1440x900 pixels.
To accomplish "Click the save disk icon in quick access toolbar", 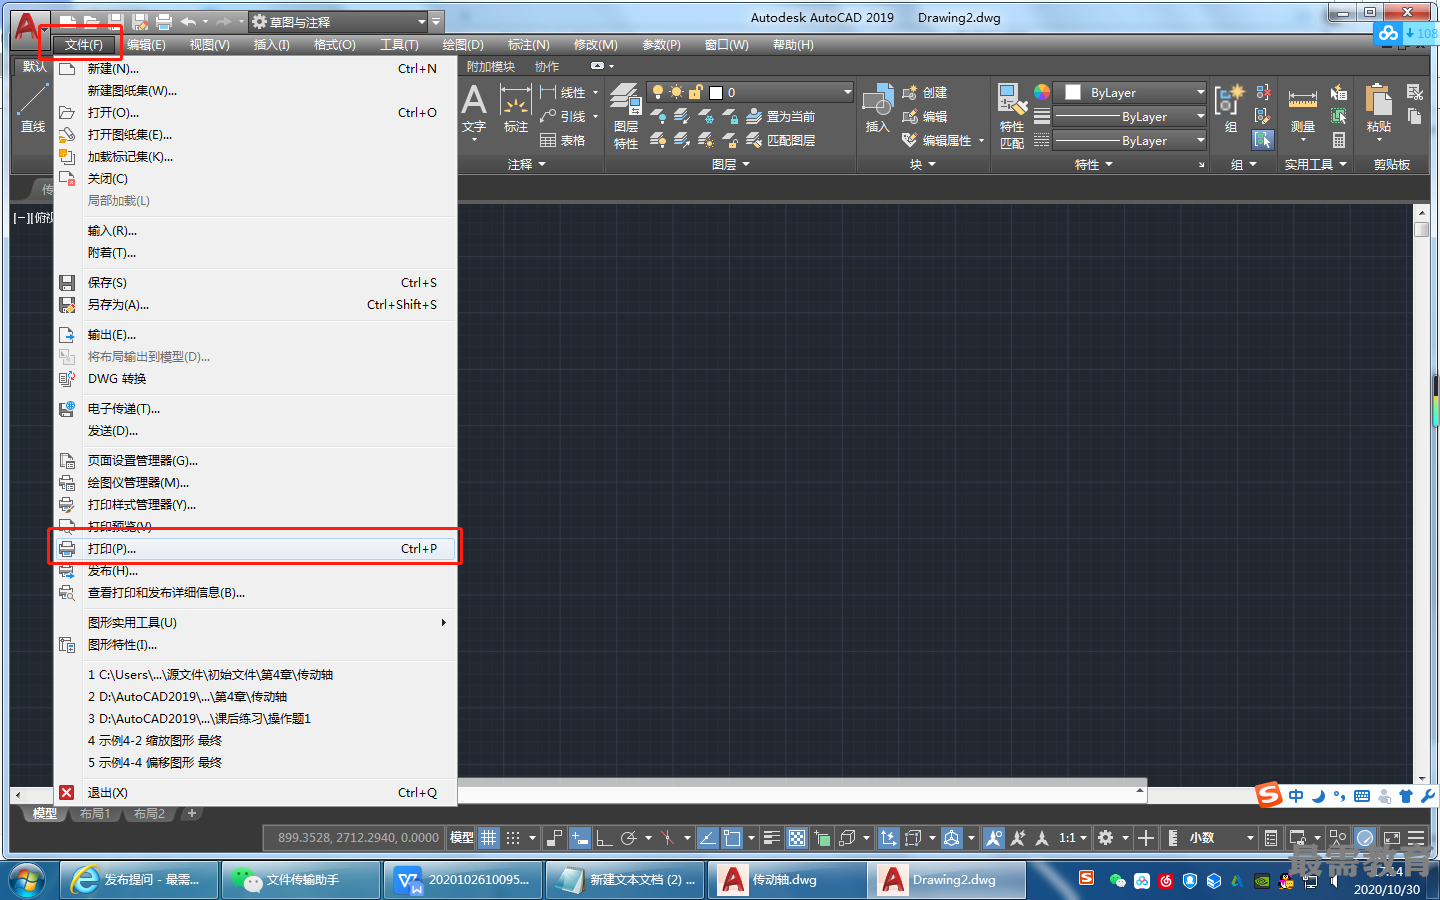I will point(114,21).
